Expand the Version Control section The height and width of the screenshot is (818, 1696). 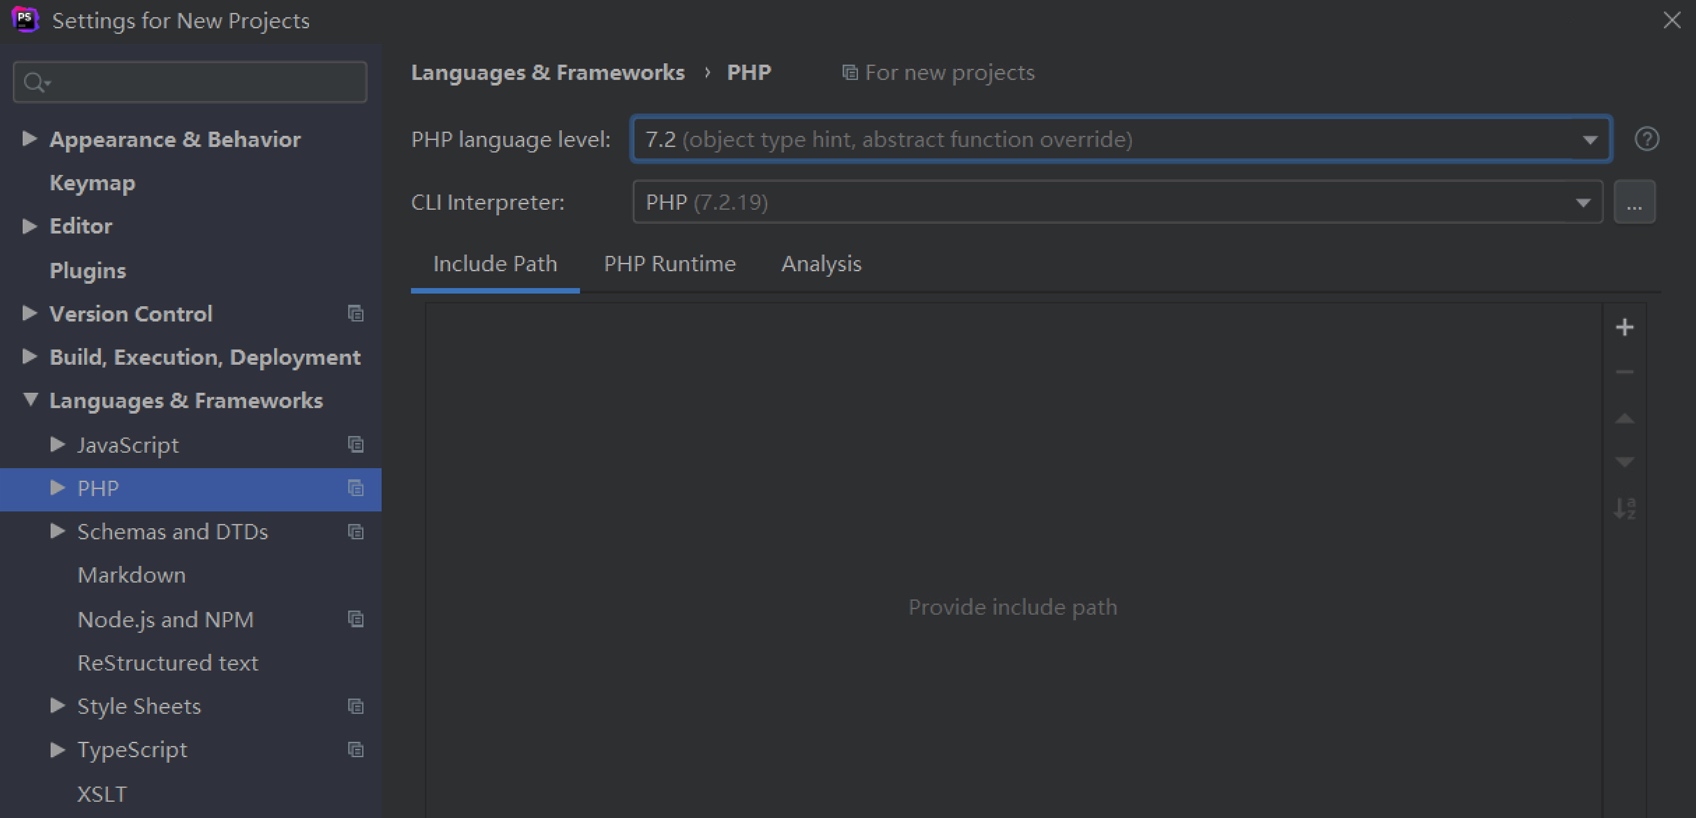(x=30, y=313)
